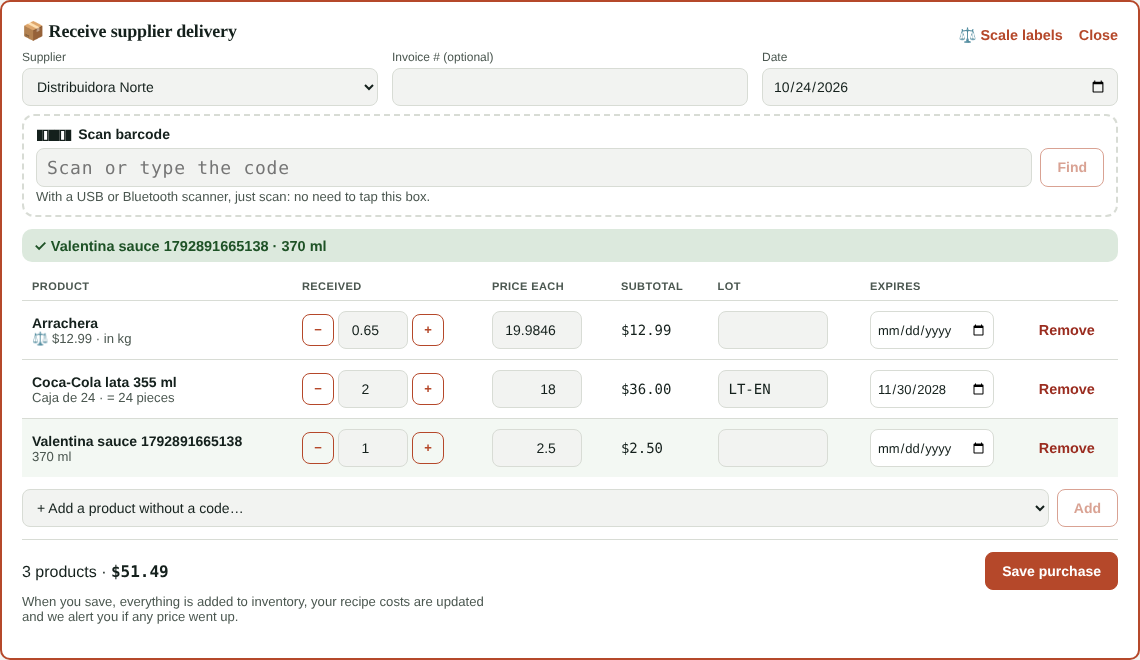The image size is (1140, 660).
Task: Click the Scan or type the code field
Action: [534, 167]
